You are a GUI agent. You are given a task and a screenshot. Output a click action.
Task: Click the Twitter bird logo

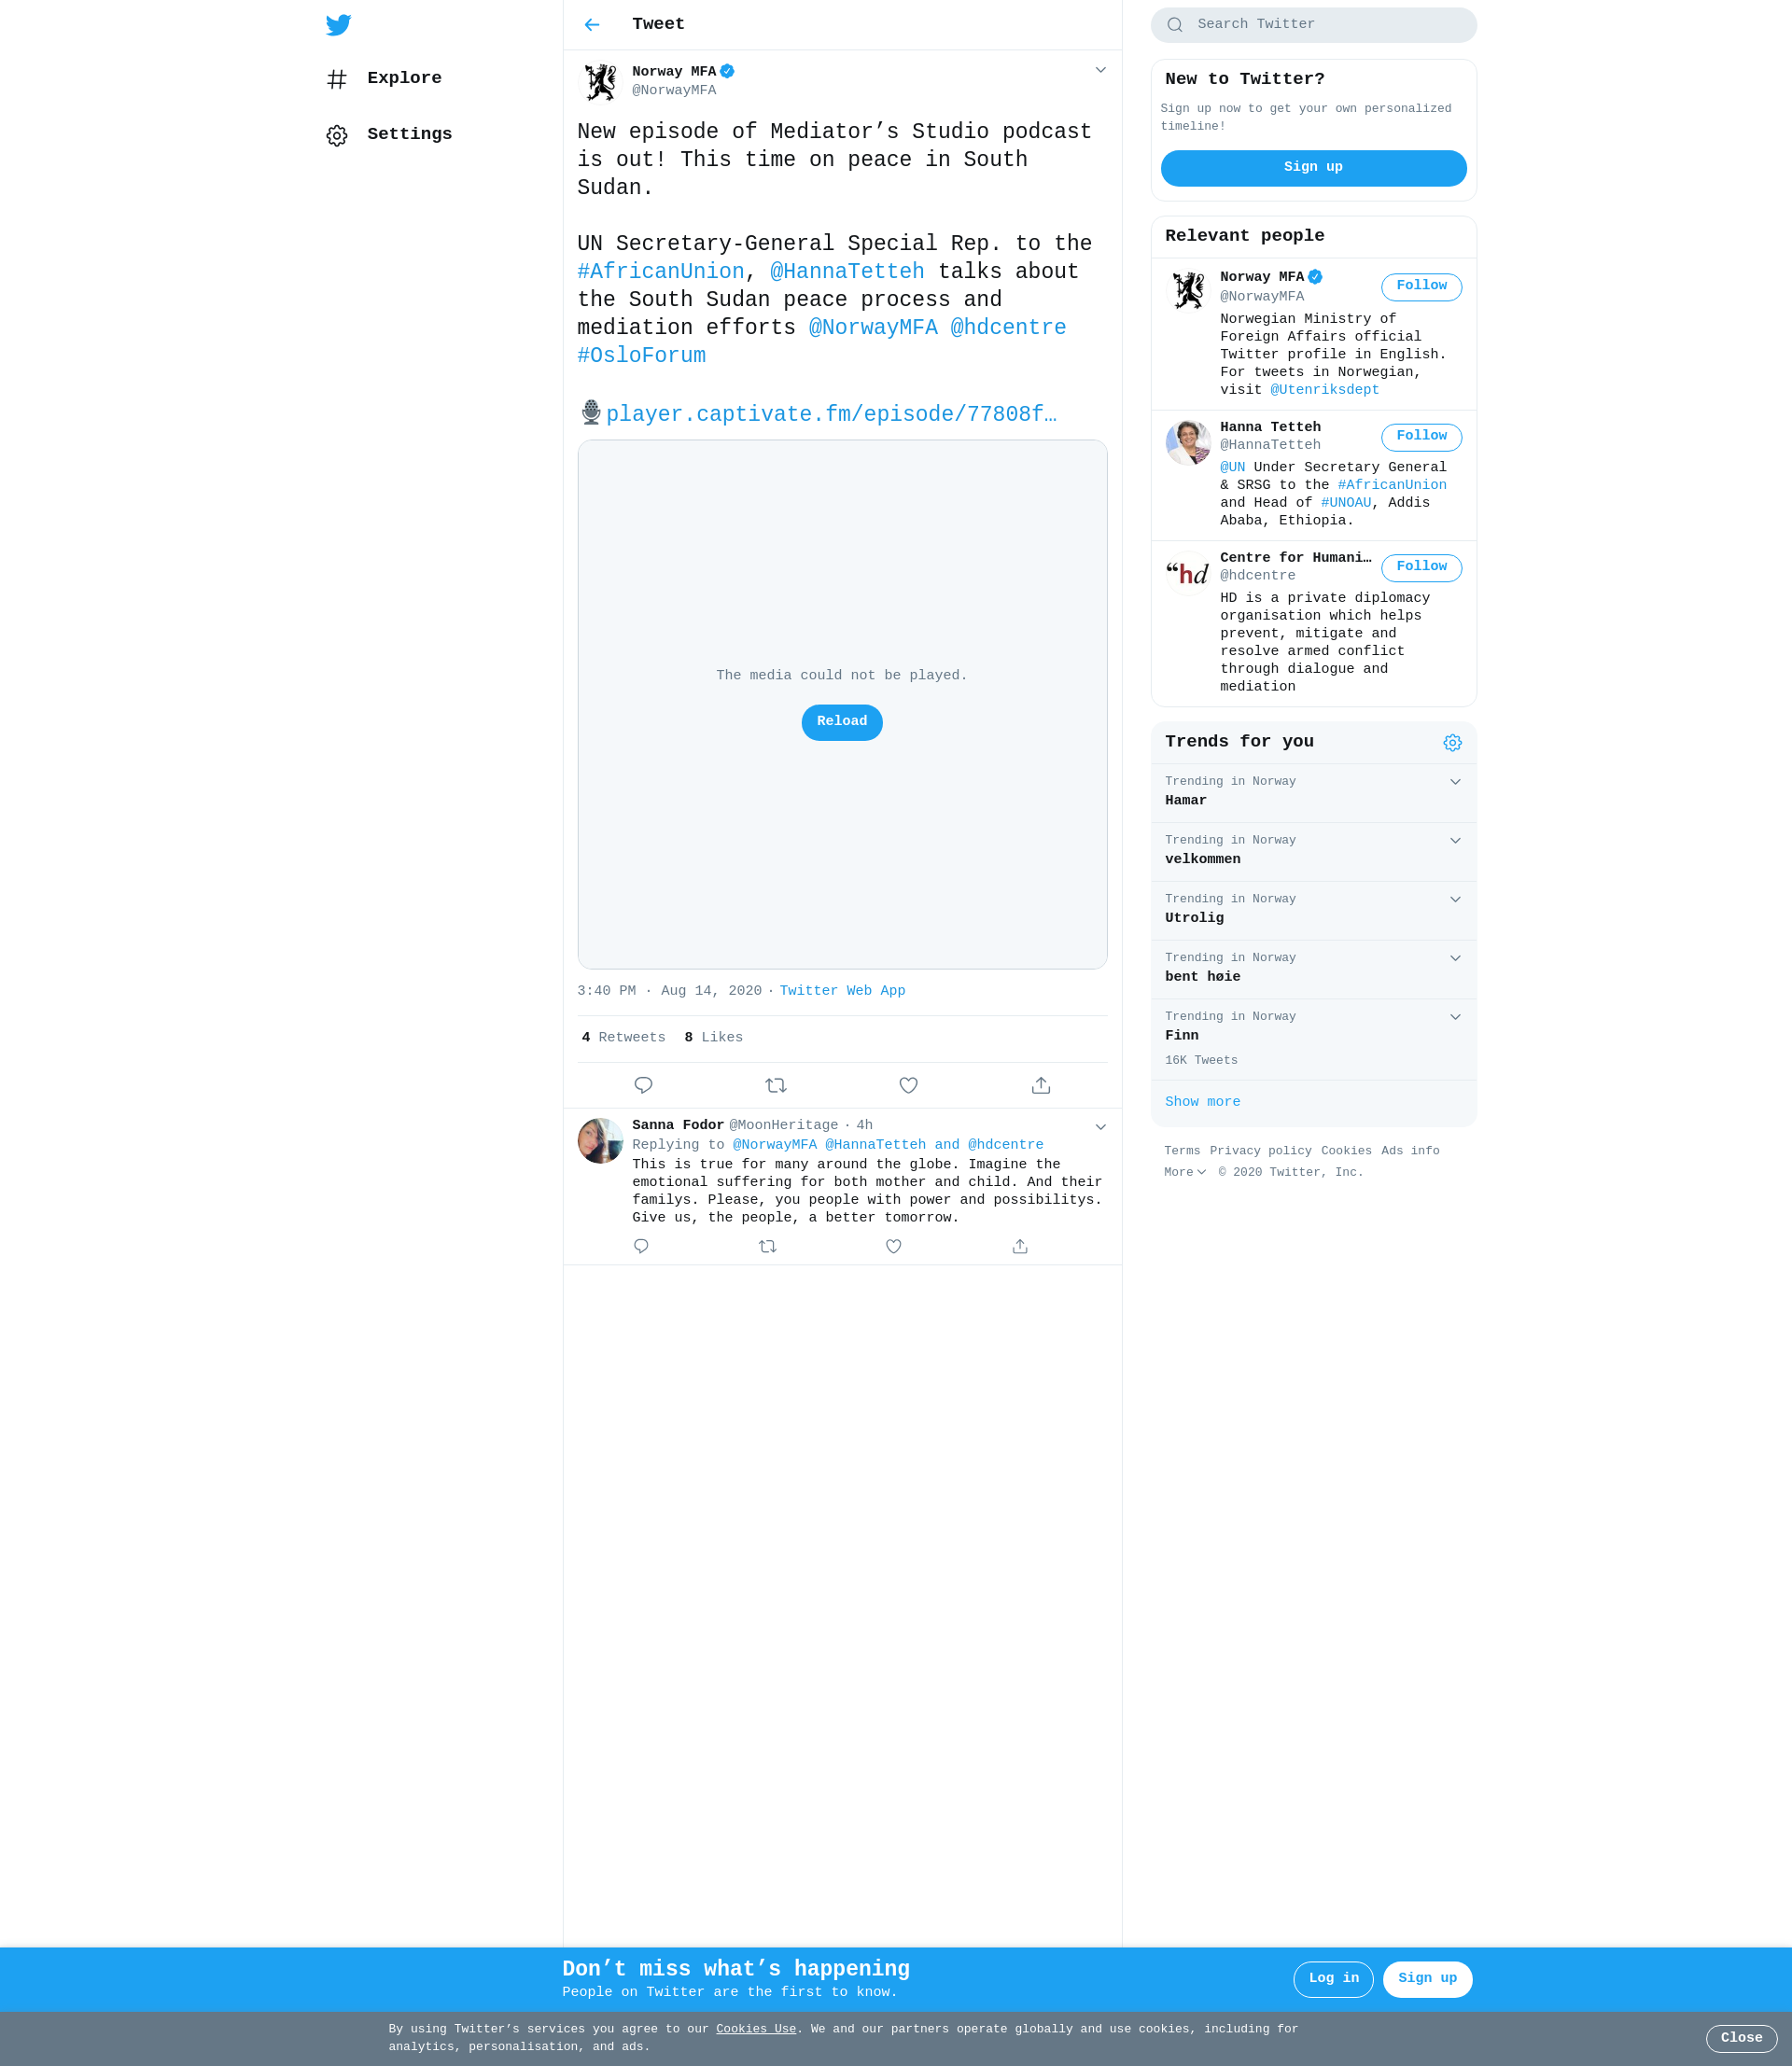338,25
